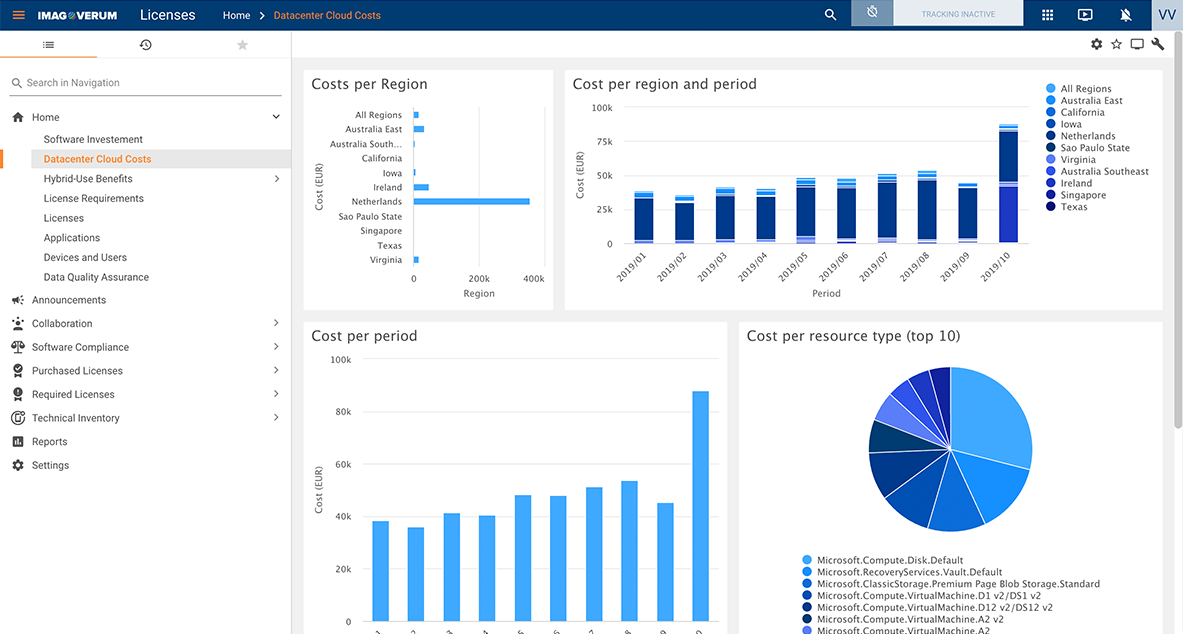Click the search magnifier in top bar

(x=830, y=14)
